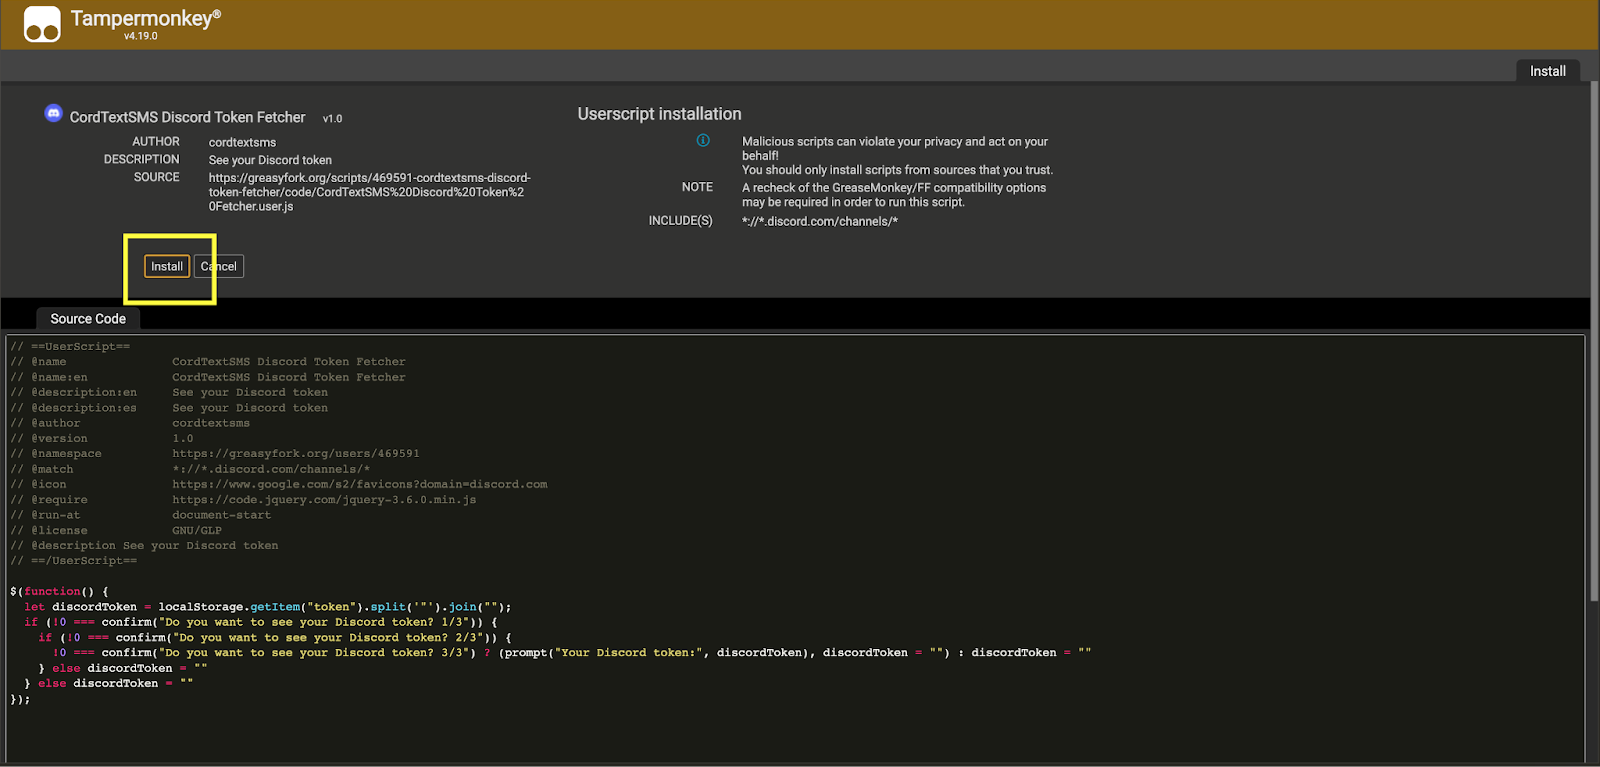The height and width of the screenshot is (767, 1600).
Task: Click the Install button
Action: [x=167, y=266]
